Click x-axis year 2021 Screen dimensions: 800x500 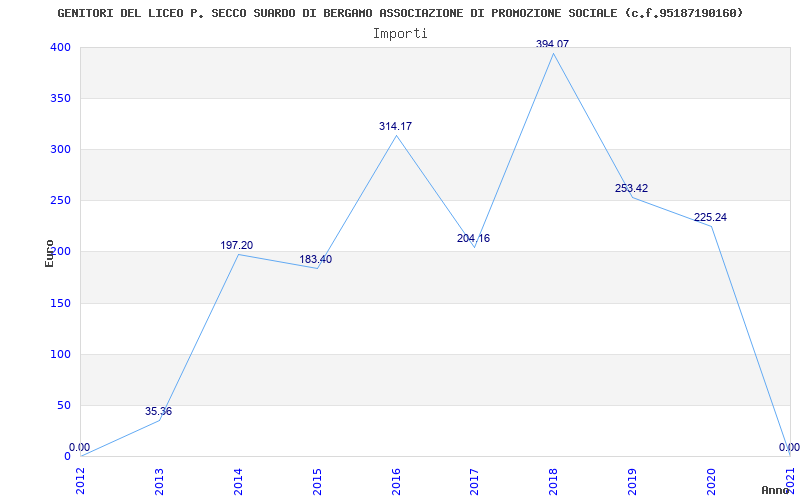pos(790,481)
